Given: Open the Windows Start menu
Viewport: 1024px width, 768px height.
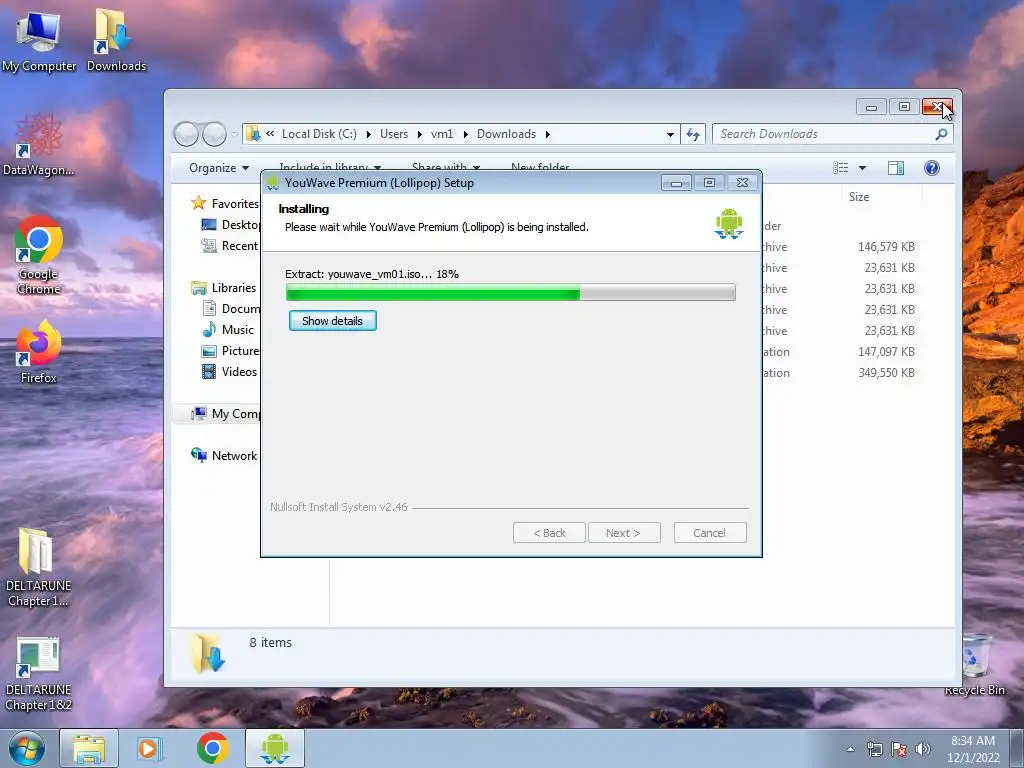Looking at the screenshot, I should [x=27, y=748].
